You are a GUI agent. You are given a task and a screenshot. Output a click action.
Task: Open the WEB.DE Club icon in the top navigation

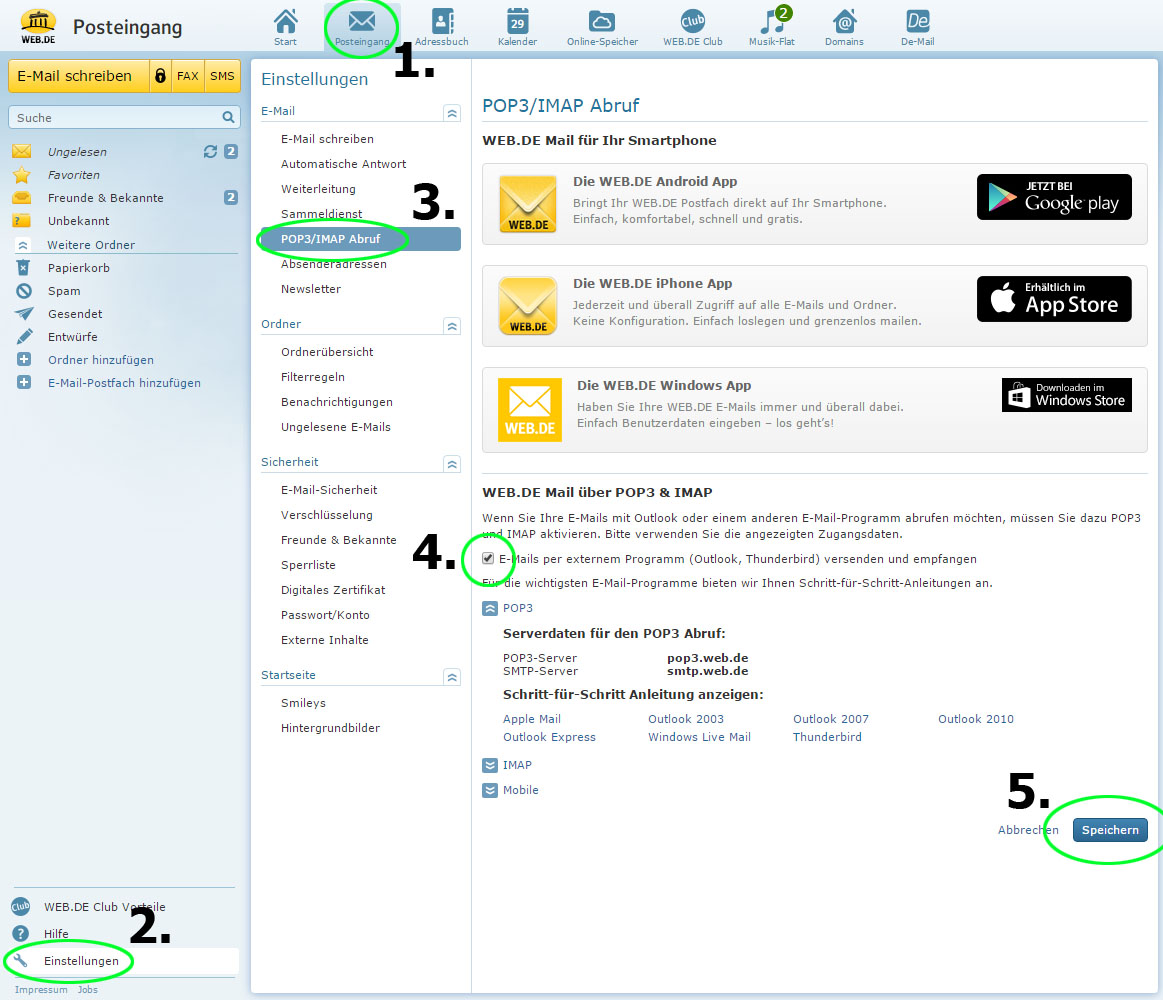point(693,21)
